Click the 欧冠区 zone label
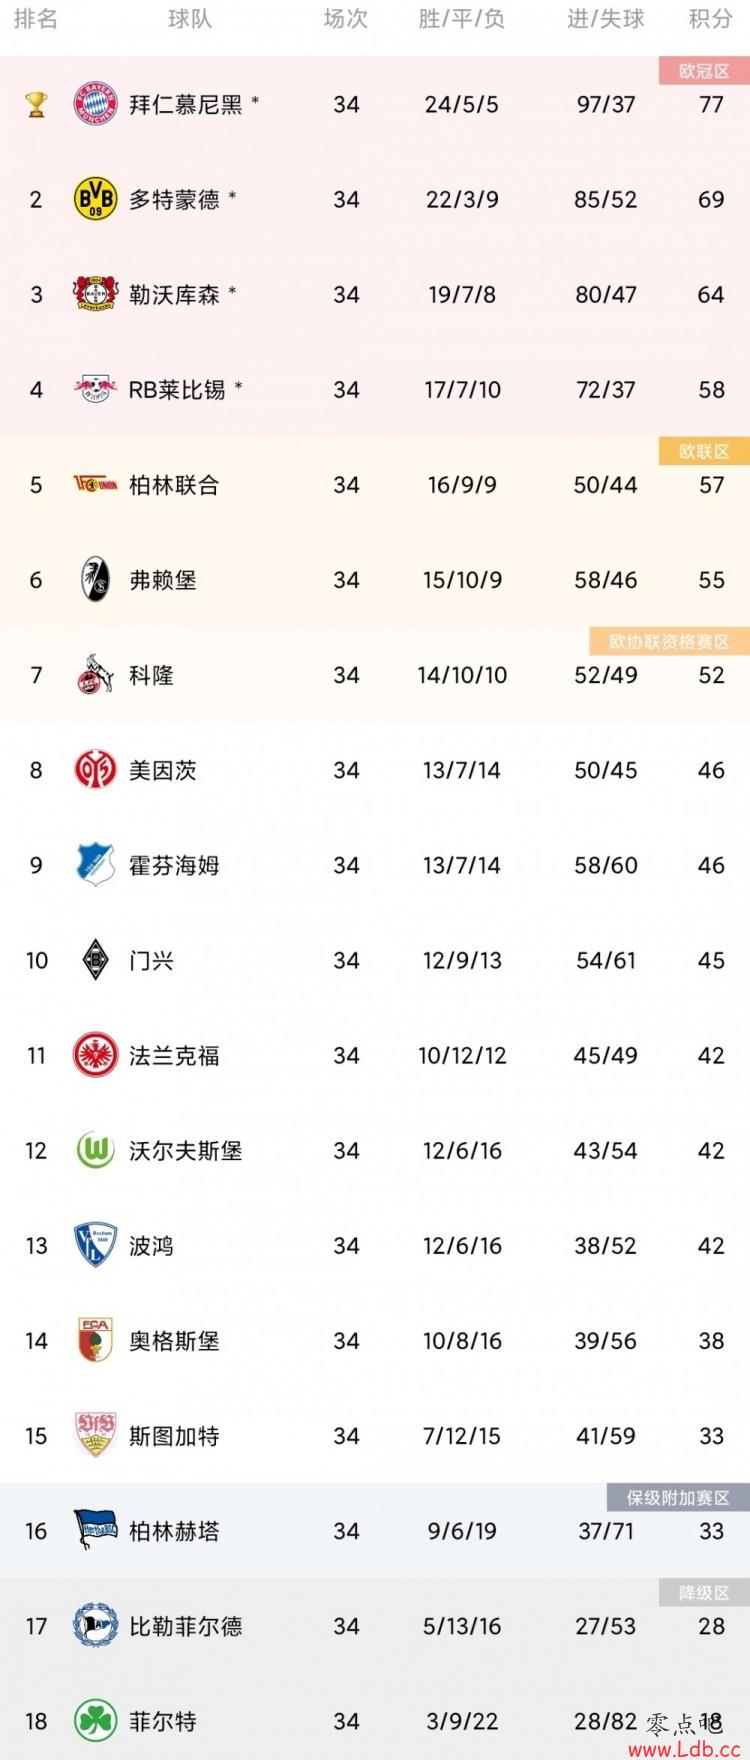Image resolution: width=750 pixels, height=1760 pixels. tap(704, 71)
